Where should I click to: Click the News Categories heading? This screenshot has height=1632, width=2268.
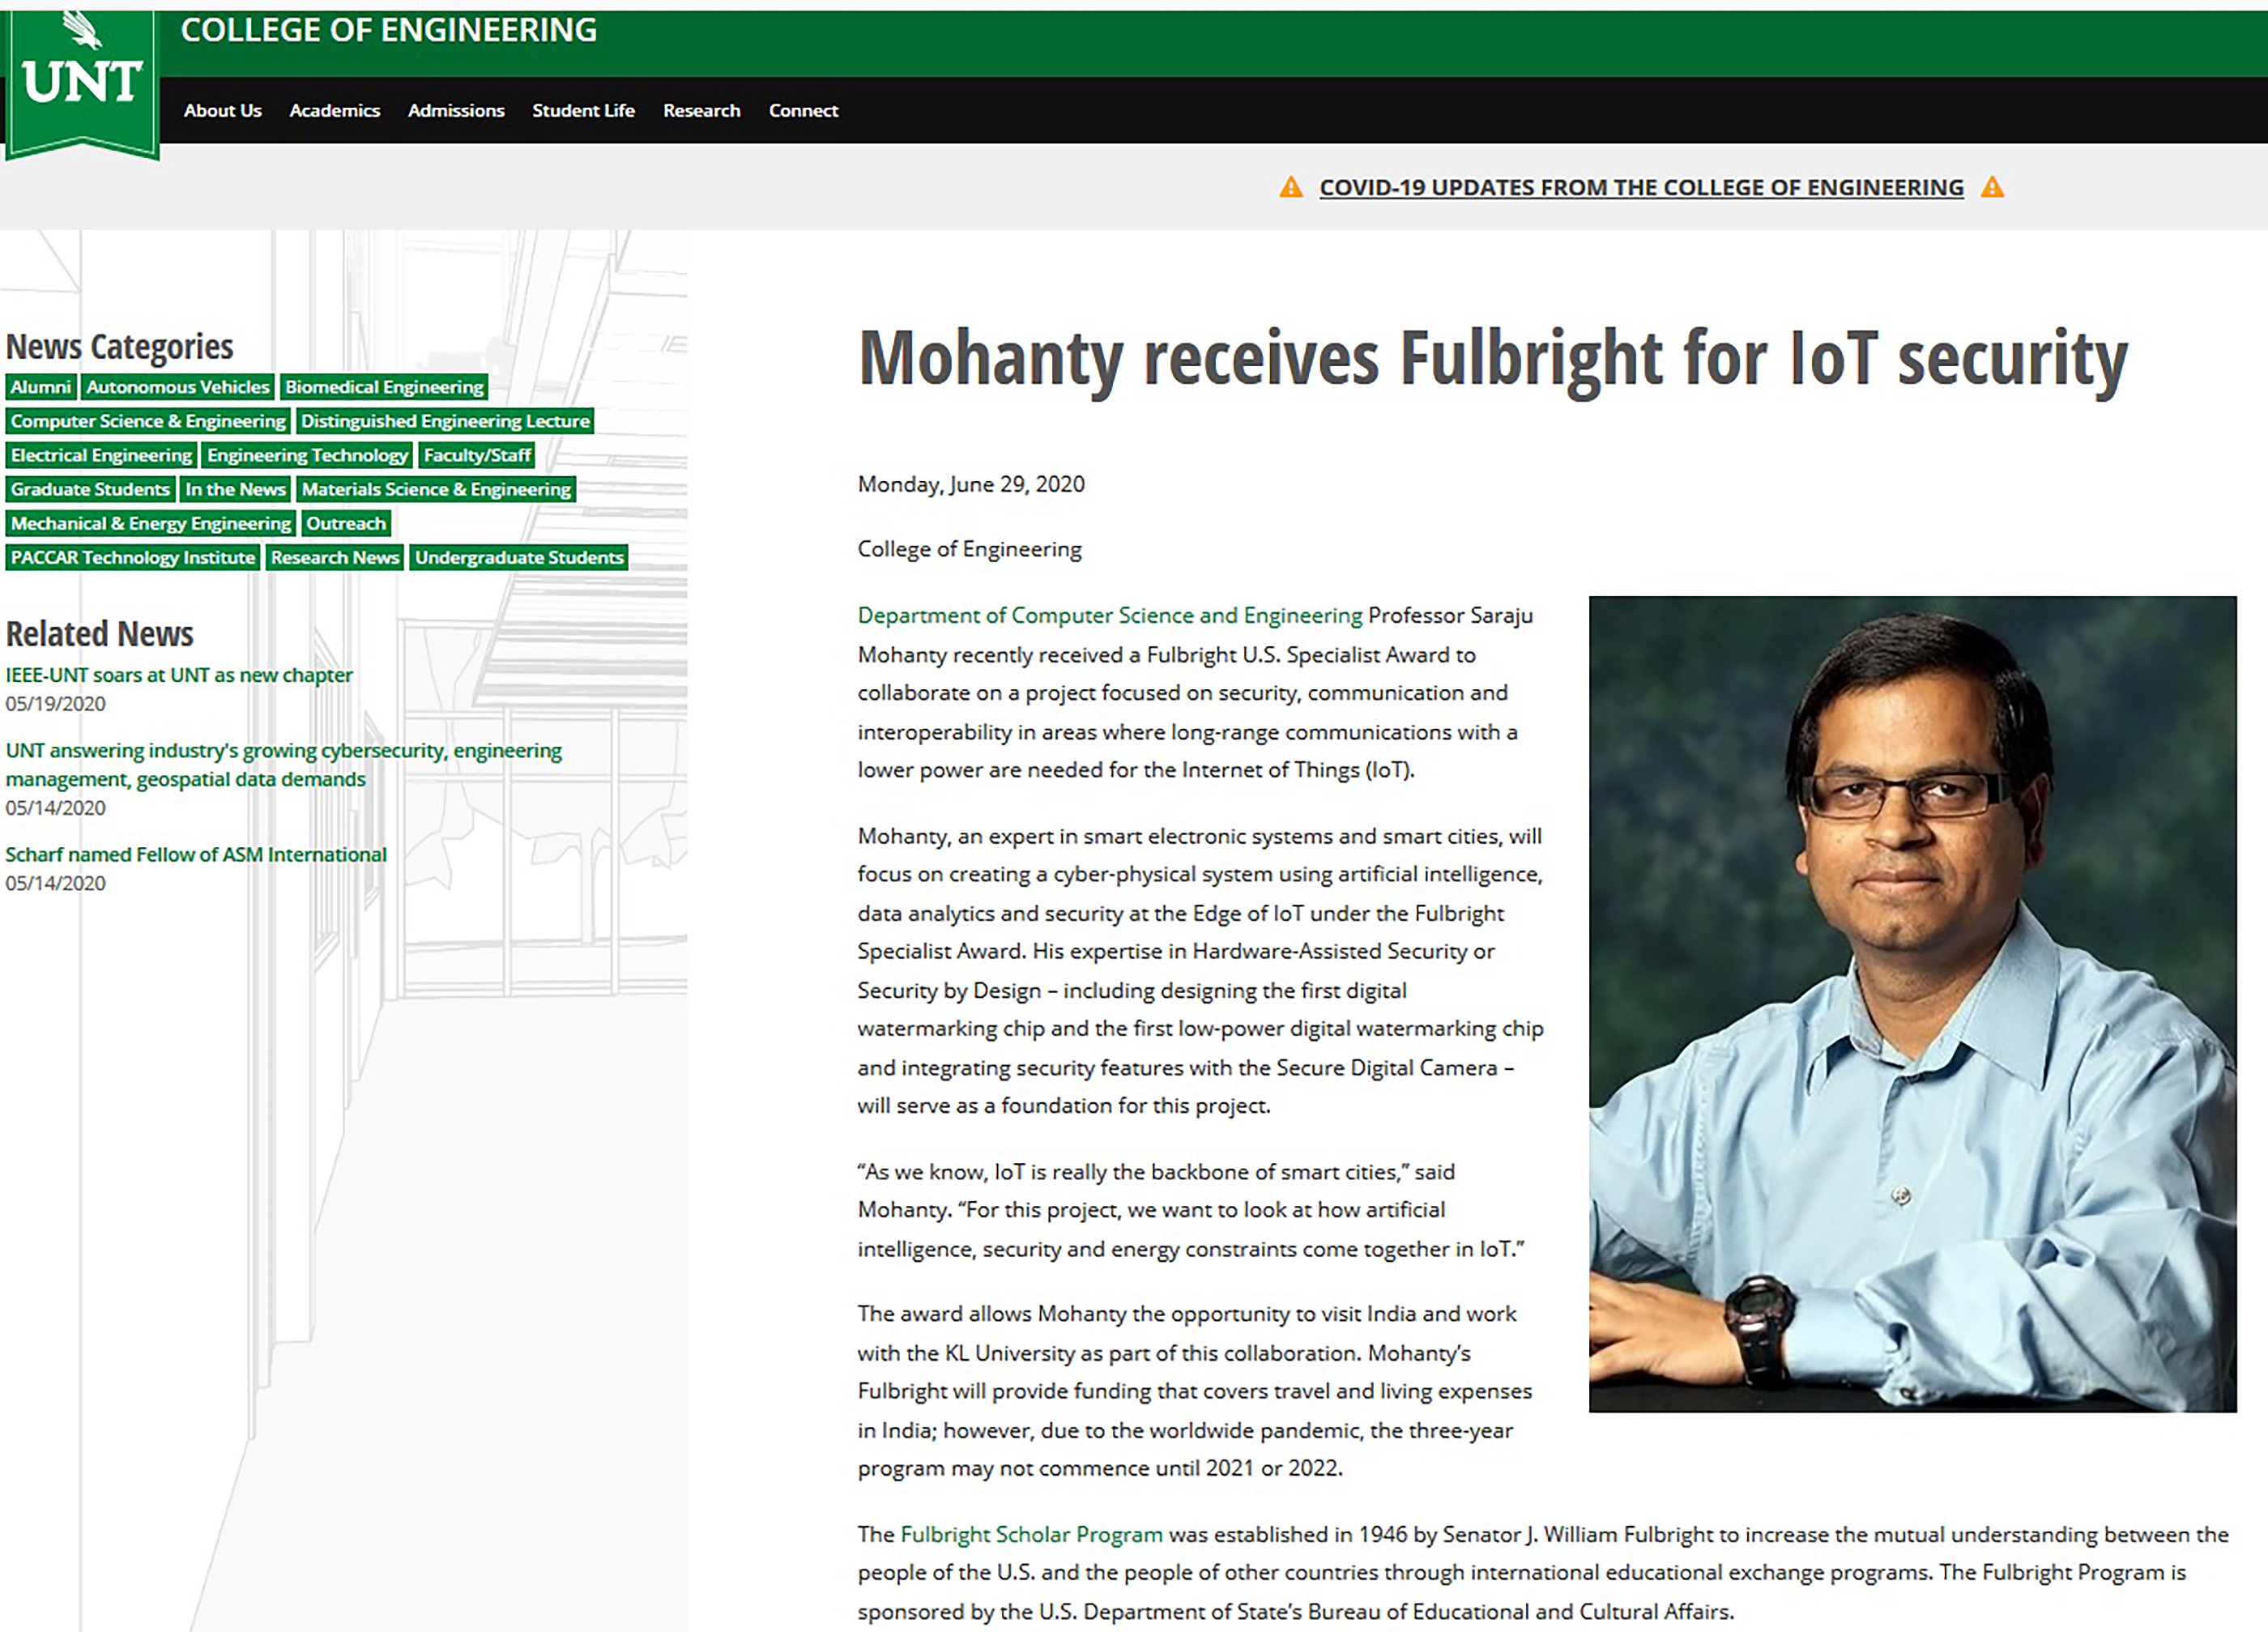click(119, 347)
